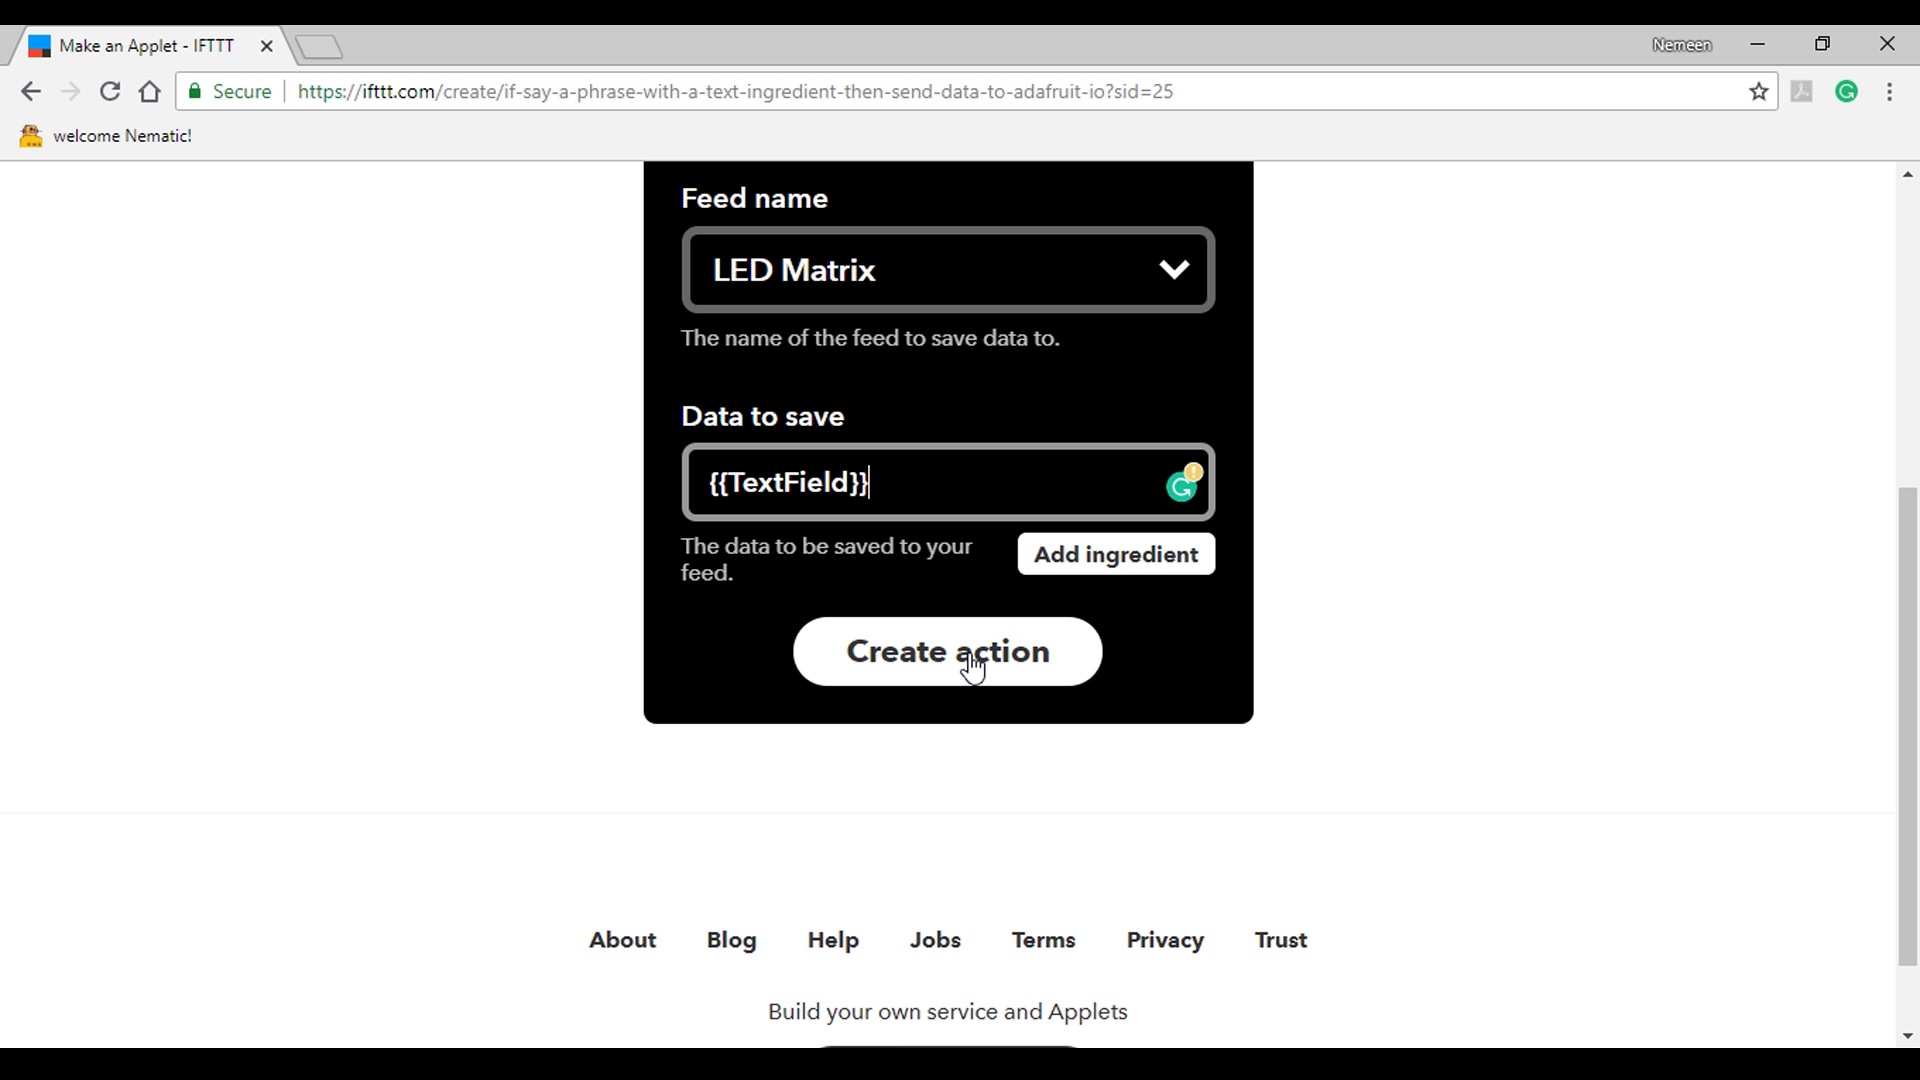Open the Help footer link
Image resolution: width=1920 pixels, height=1080 pixels.
click(833, 940)
